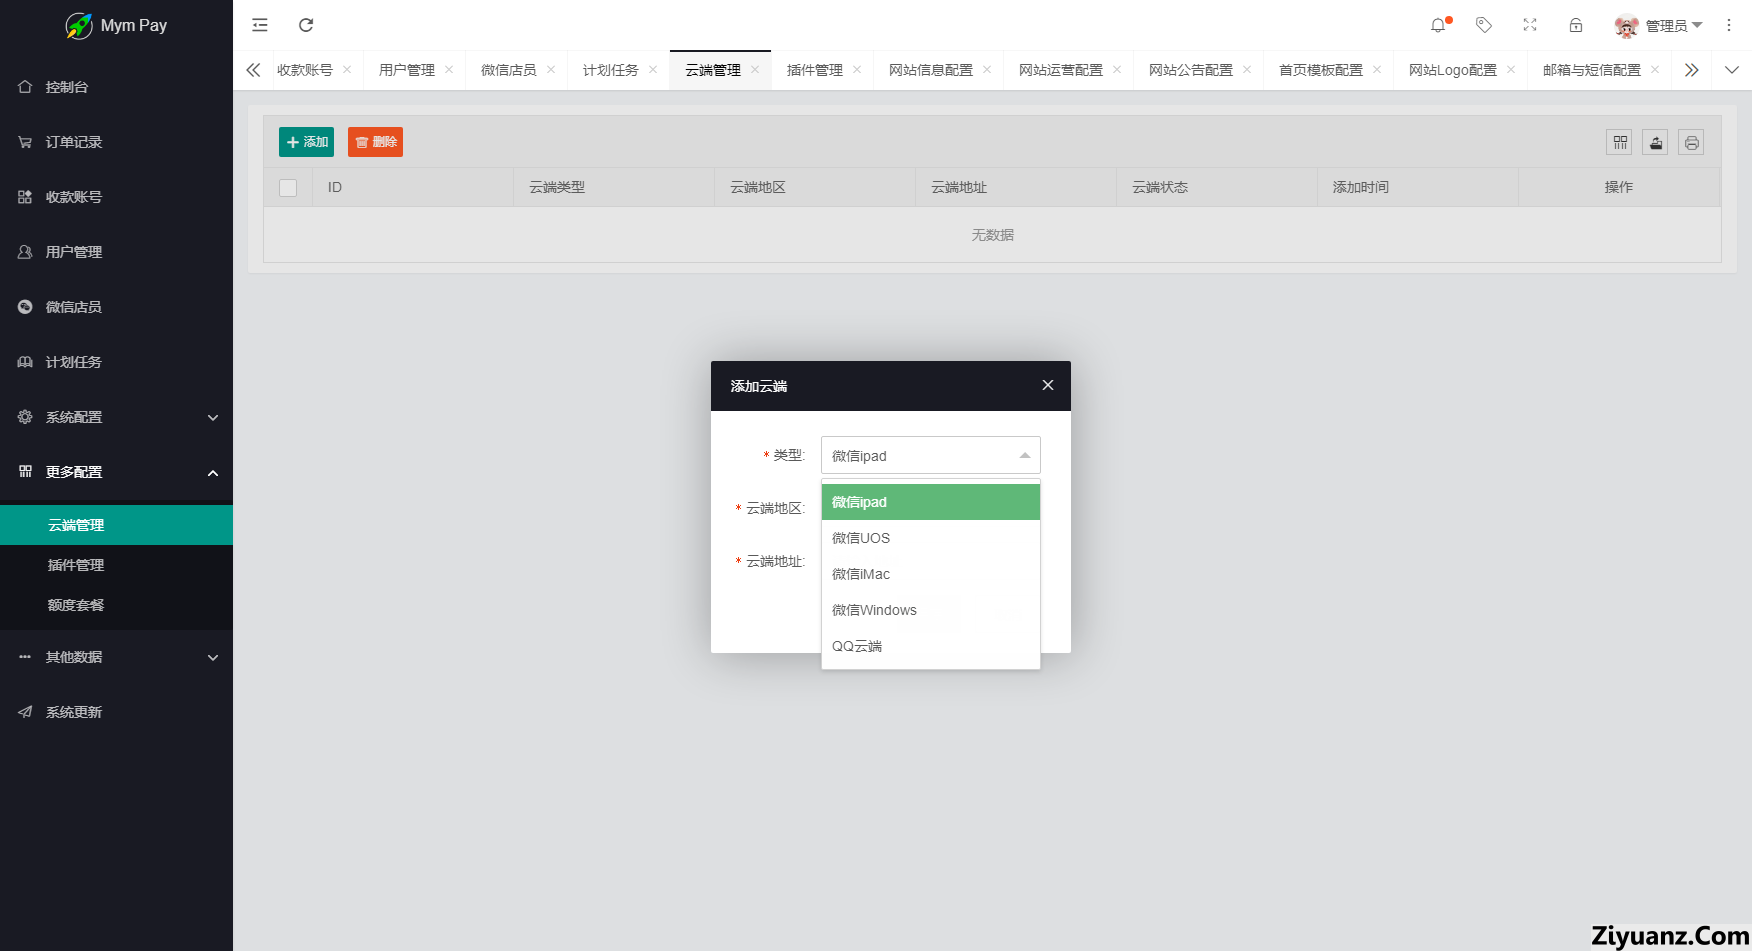
Task: Expand the 系统配置 sidebar menu
Action: pyautogui.click(x=116, y=417)
